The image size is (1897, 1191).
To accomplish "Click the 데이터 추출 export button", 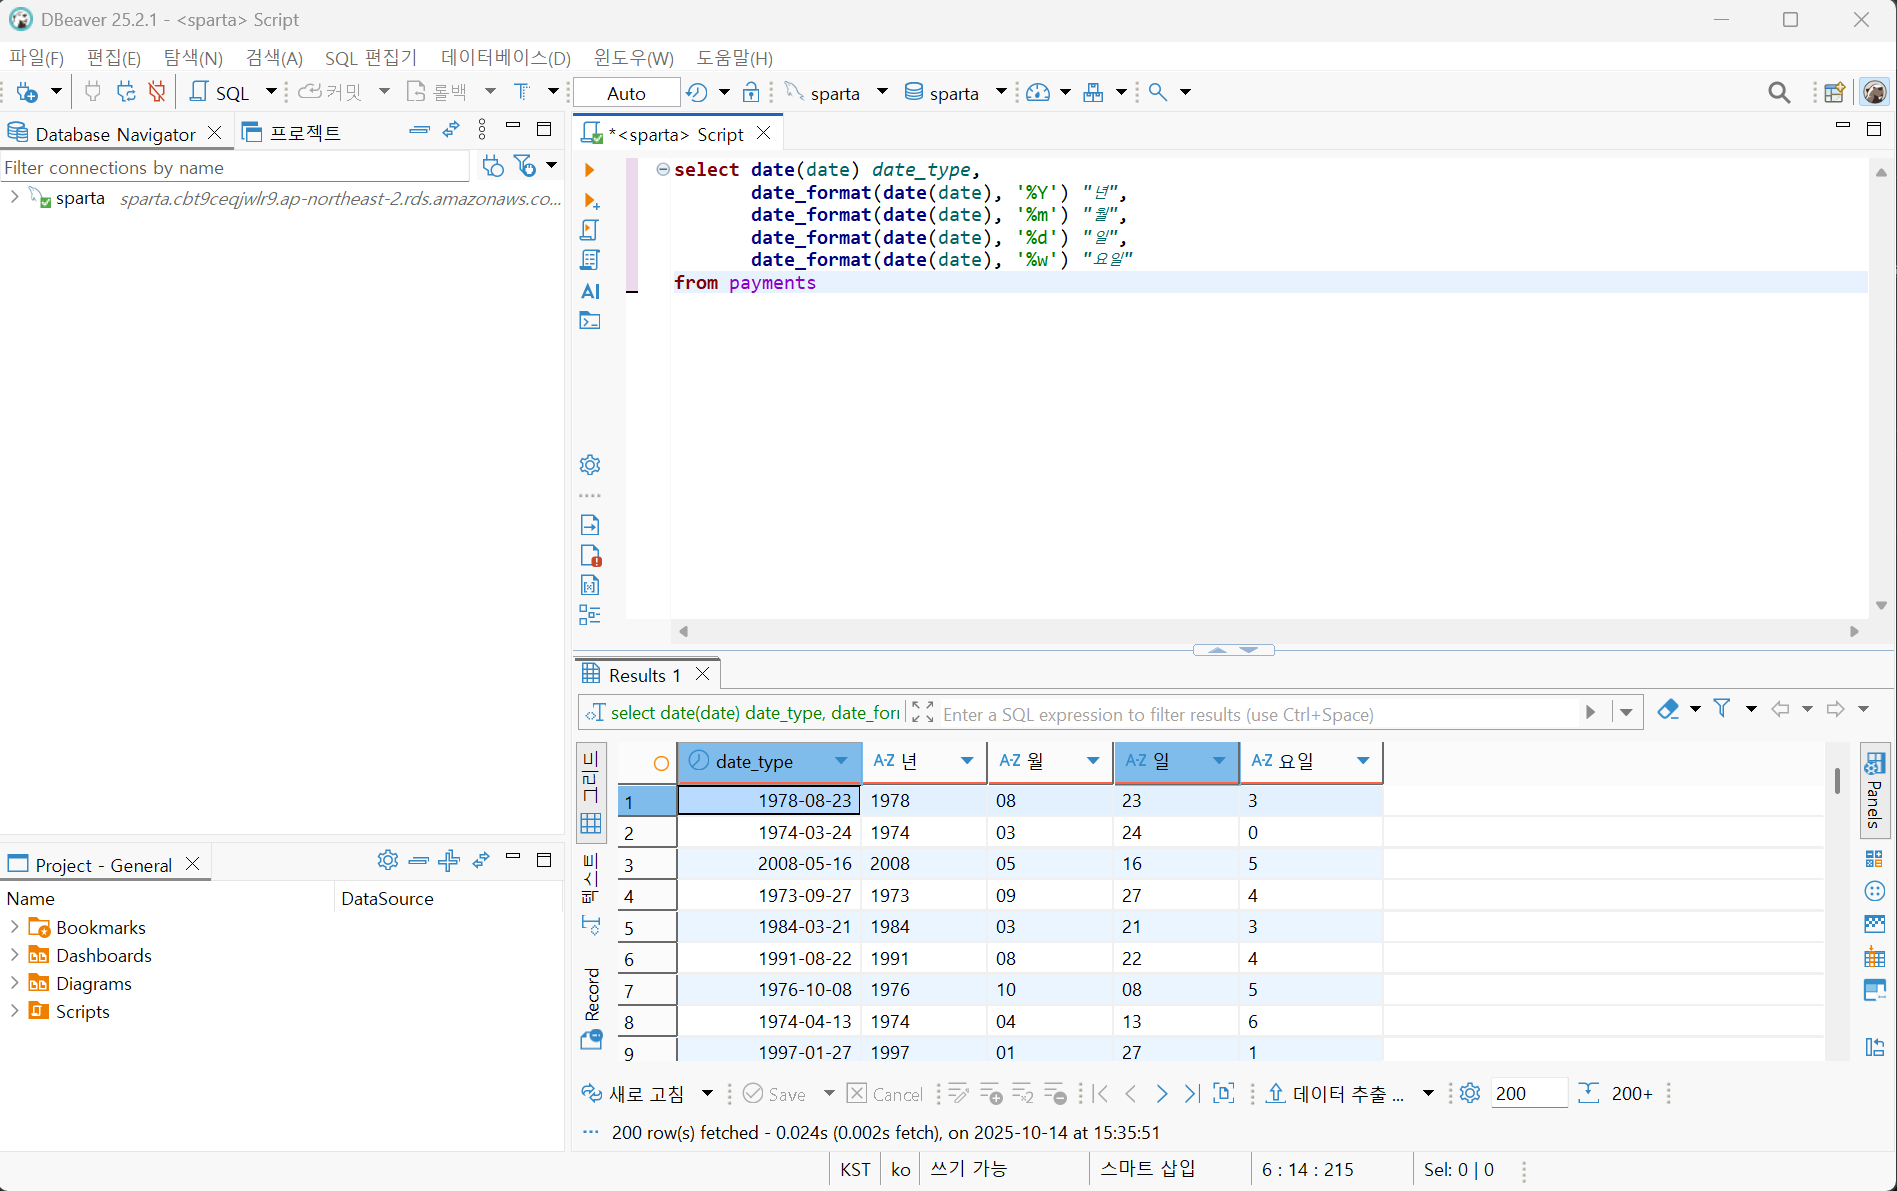I will tap(1336, 1094).
